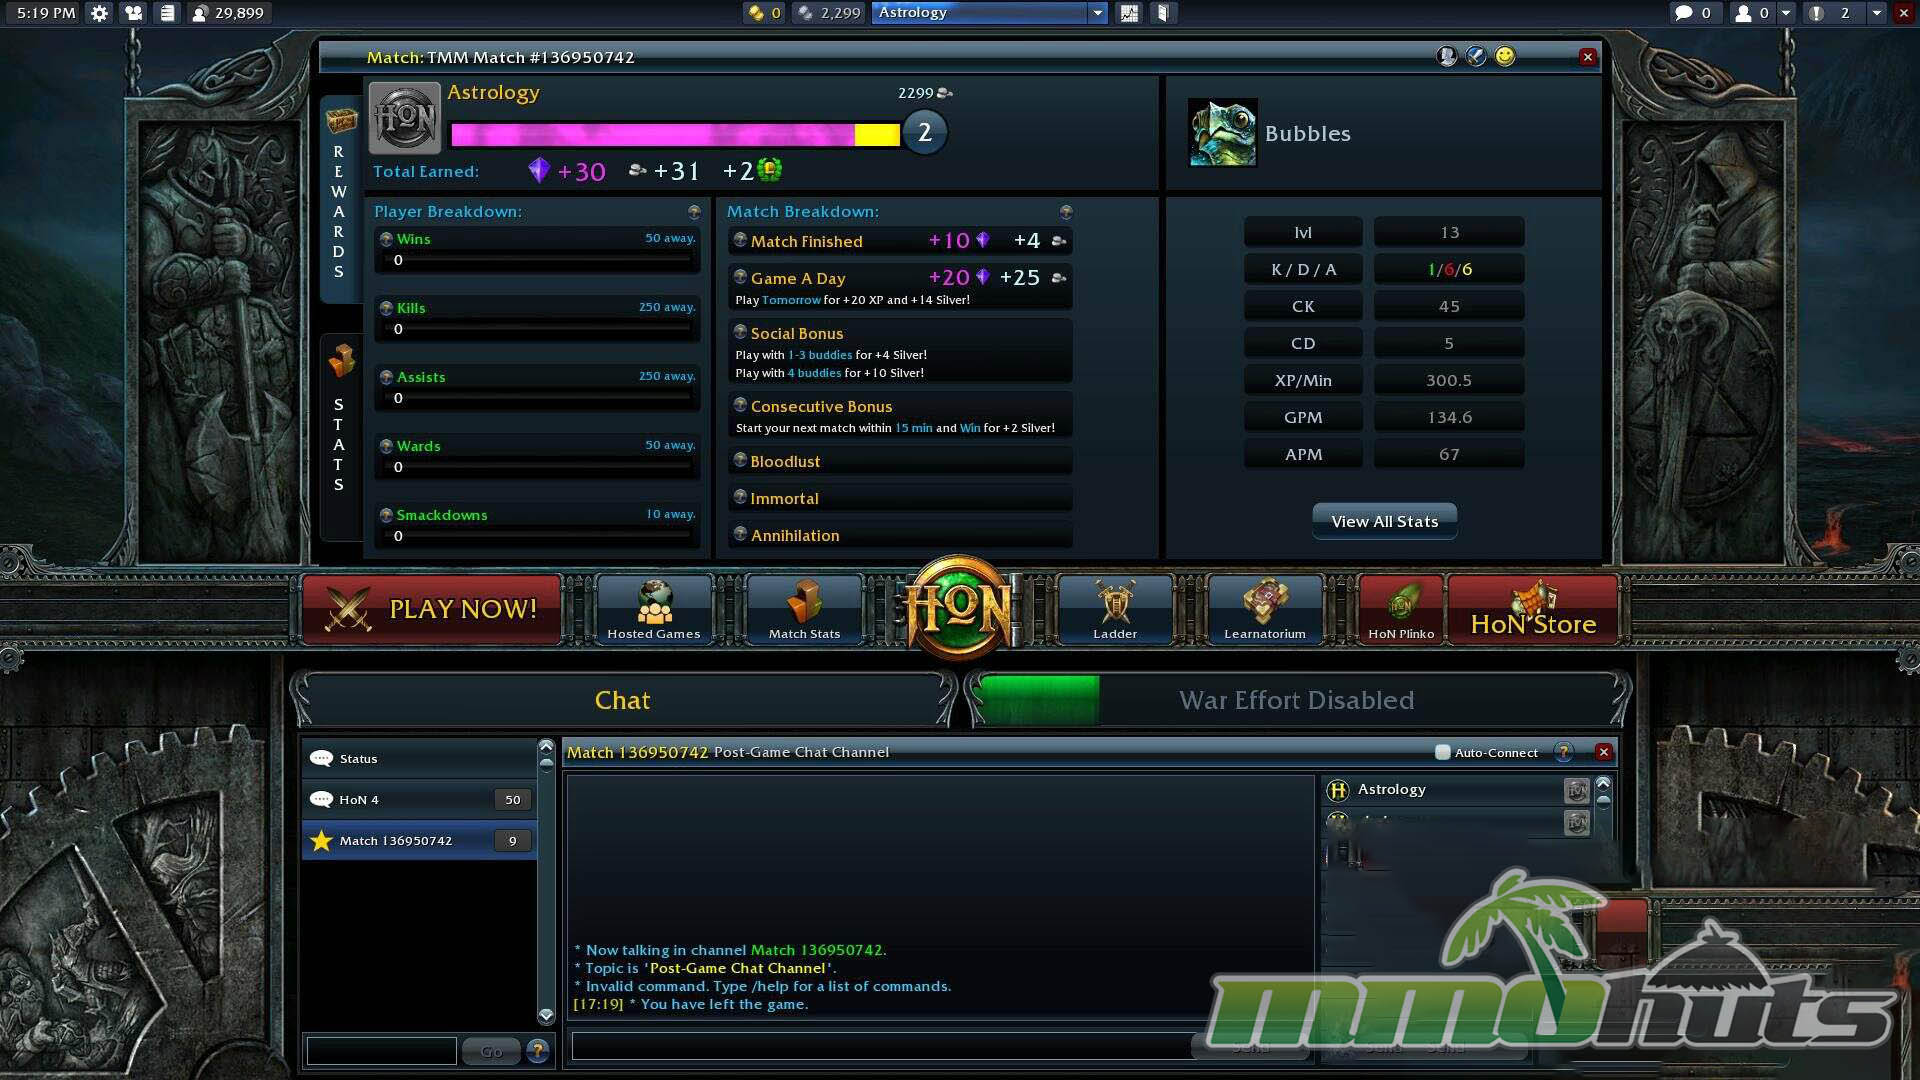The image size is (1920, 1080).
Task: Launch HoN Plinko
Action: point(1401,608)
